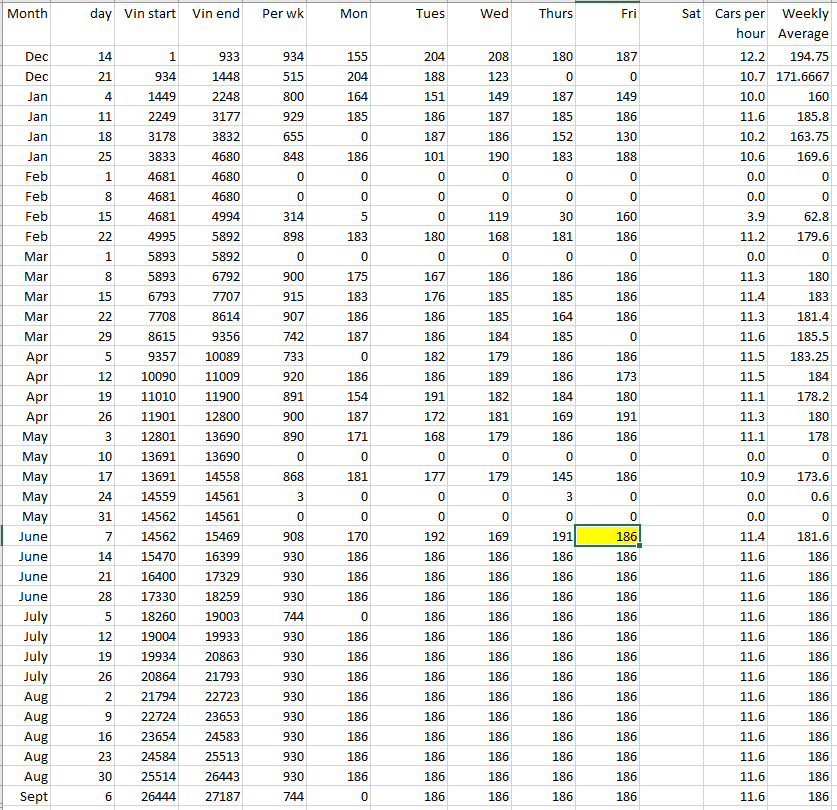Select the Vin start header cell
The image size is (837, 810).
pyautogui.click(x=150, y=14)
